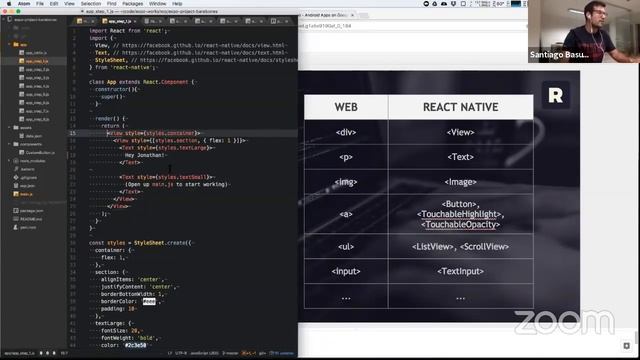Open the Atom application menu
Viewport: 640px width, 360px height.
[24, 4]
